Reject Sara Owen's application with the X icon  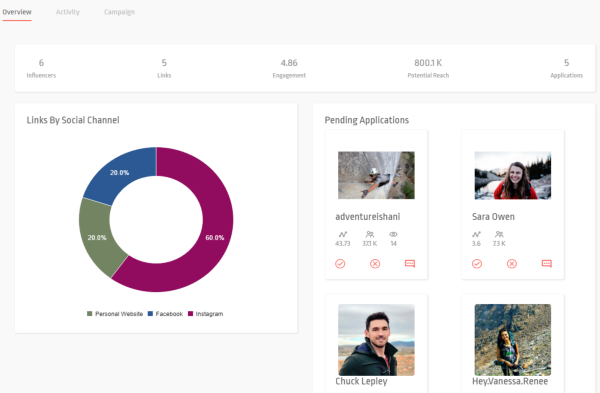(512, 264)
